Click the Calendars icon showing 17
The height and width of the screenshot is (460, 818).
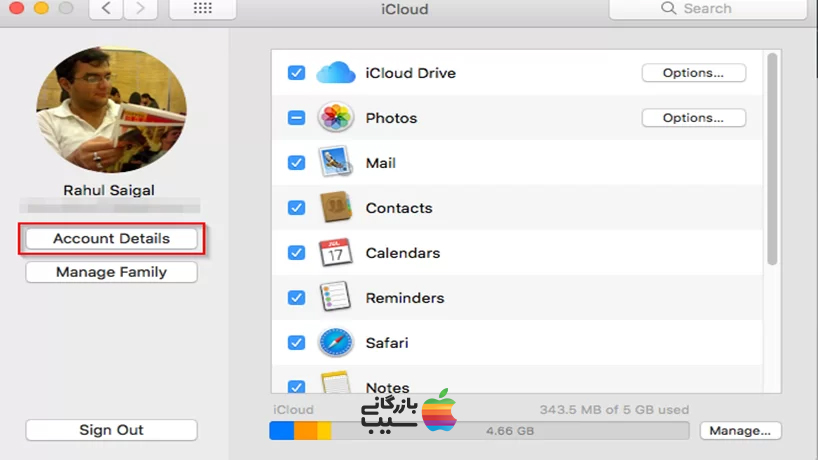[335, 252]
